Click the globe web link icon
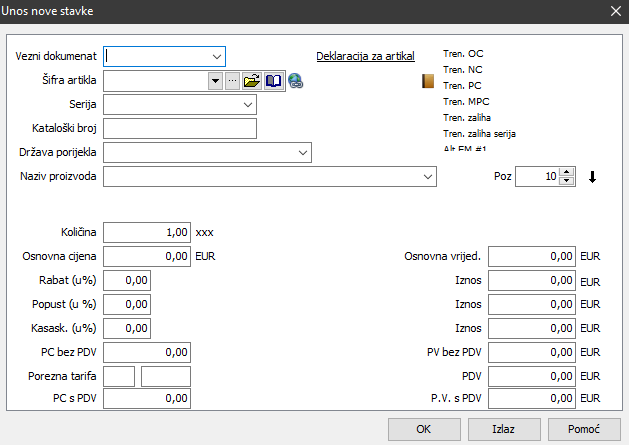 click(295, 82)
